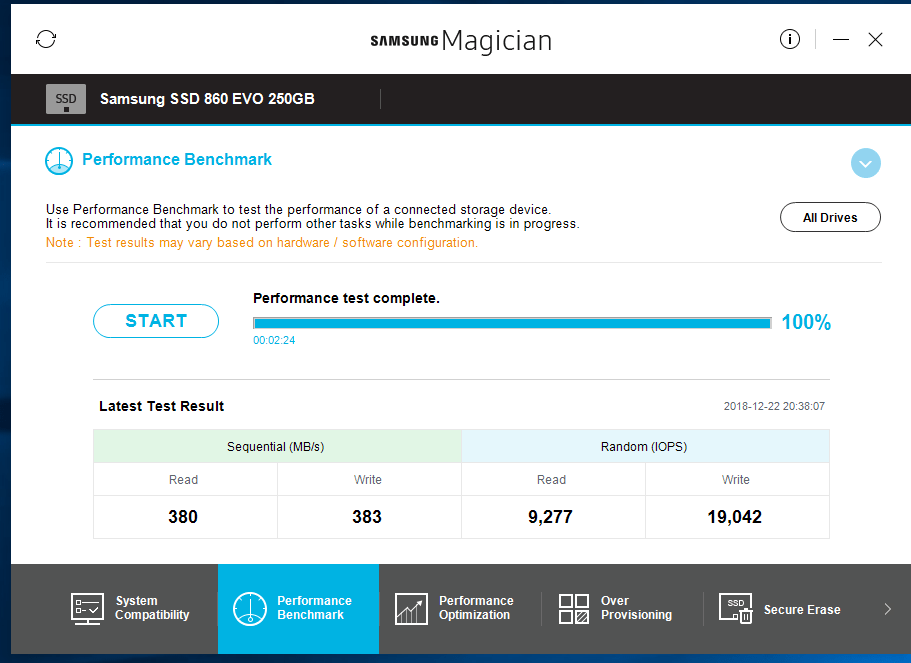Screen dimensions: 911x663
Task: Click the Performance Benchmark section title
Action: coord(177,160)
